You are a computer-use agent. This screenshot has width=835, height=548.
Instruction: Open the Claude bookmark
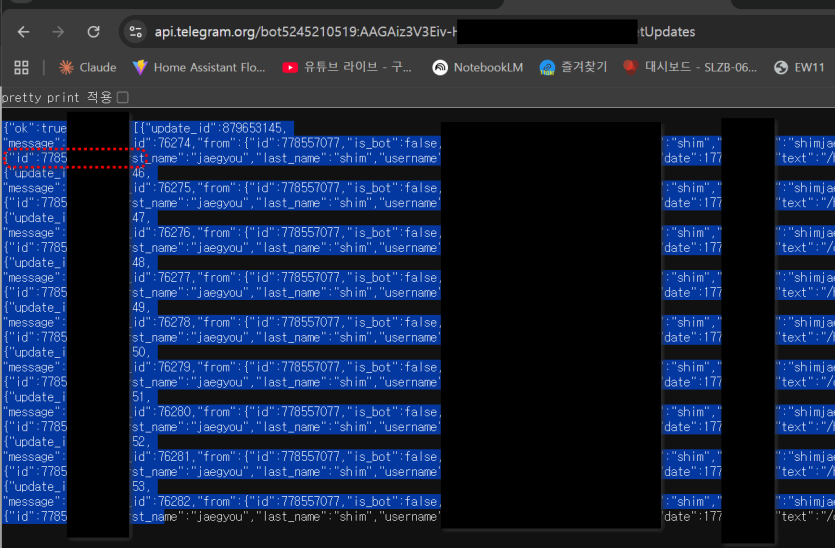pyautogui.click(x=88, y=68)
